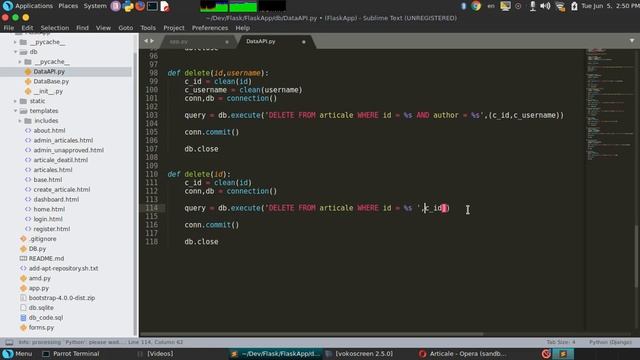Click the README.md file icon

click(23, 258)
